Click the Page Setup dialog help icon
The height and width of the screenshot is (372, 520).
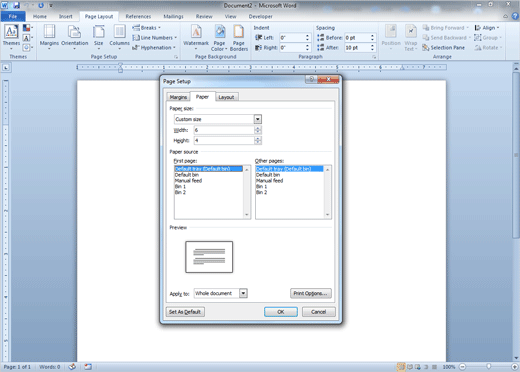coord(311,79)
